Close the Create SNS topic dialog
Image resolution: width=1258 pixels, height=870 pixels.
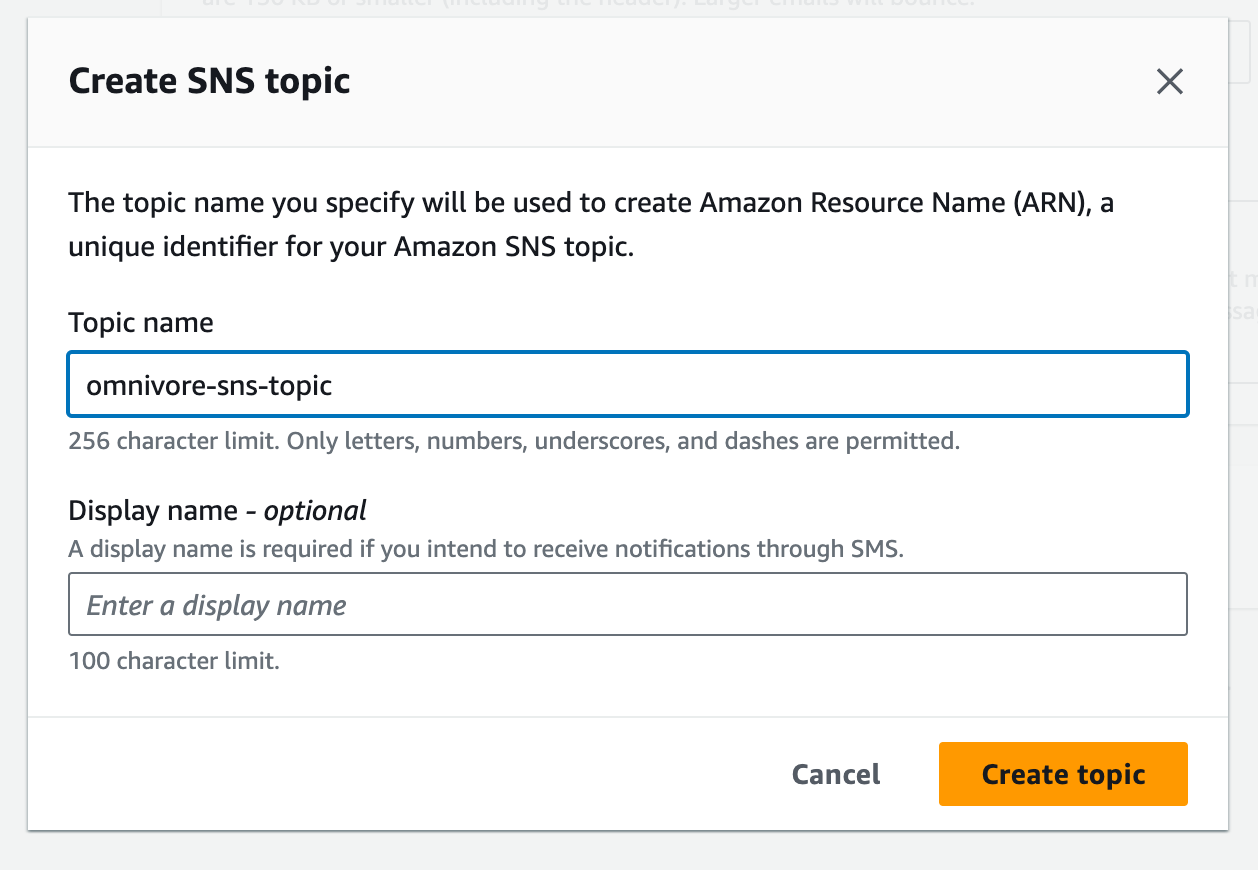click(x=1169, y=82)
